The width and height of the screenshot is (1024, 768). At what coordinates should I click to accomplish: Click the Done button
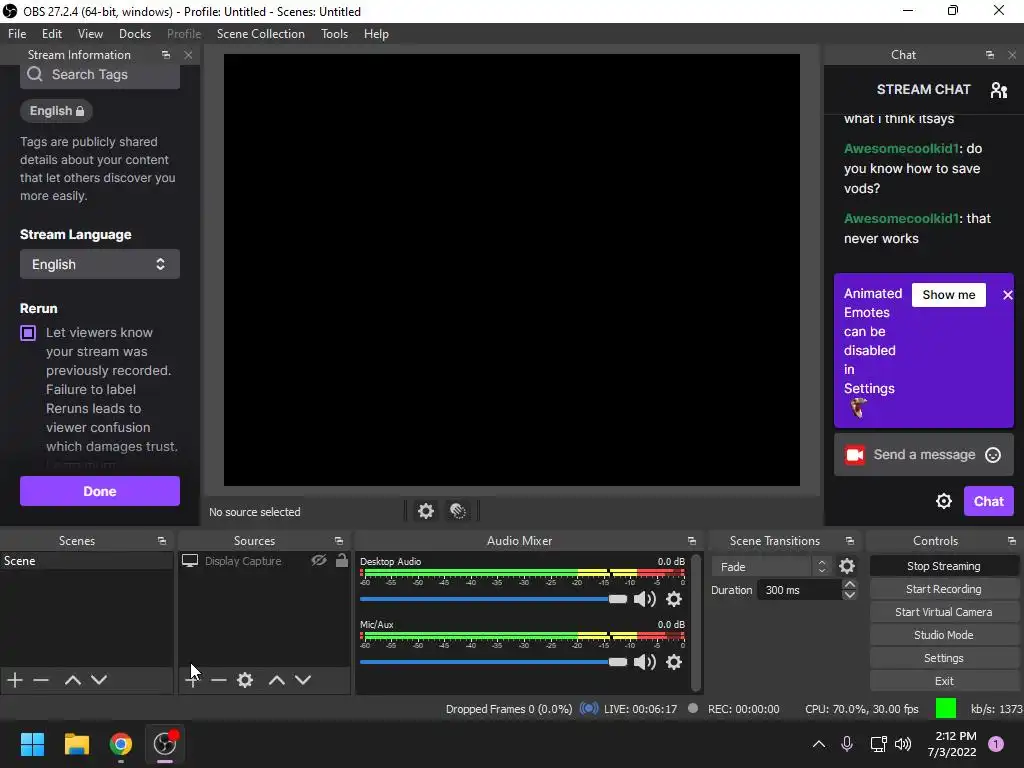(x=100, y=491)
